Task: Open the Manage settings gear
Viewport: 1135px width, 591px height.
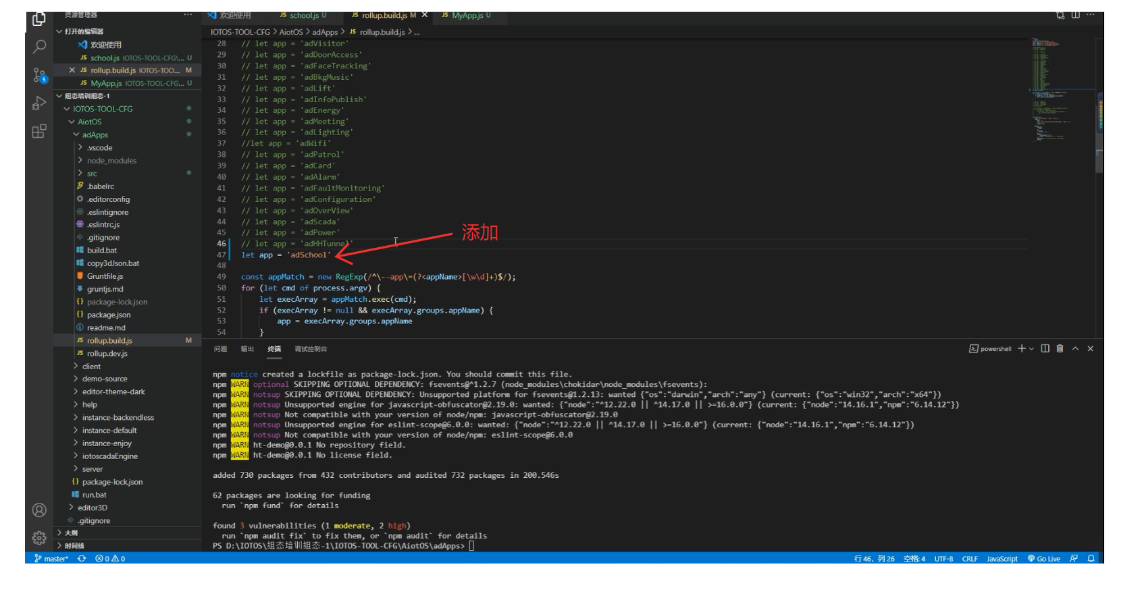Action: pyautogui.click(x=39, y=537)
